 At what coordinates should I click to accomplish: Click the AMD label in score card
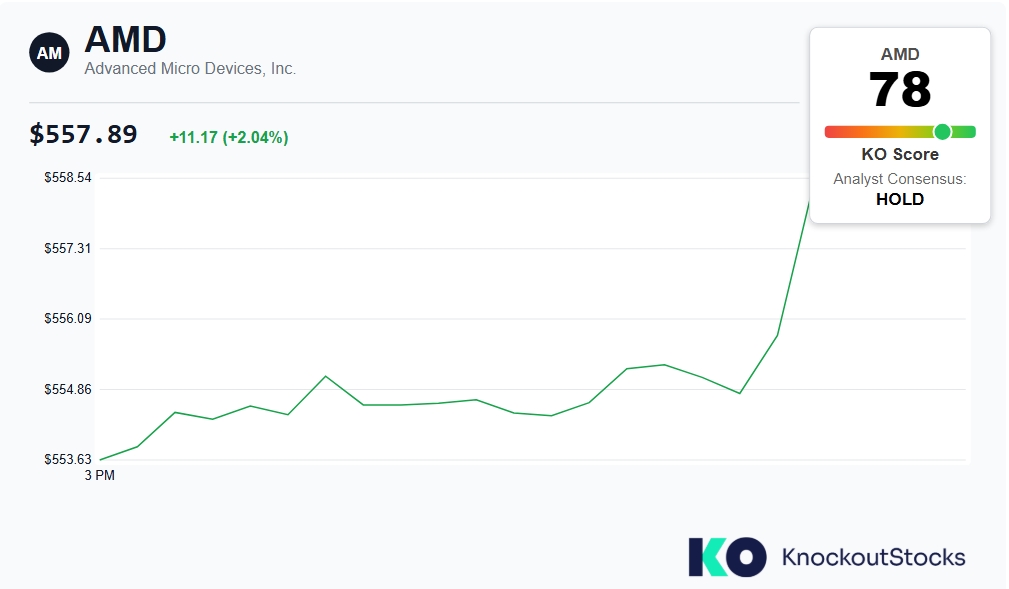900,55
